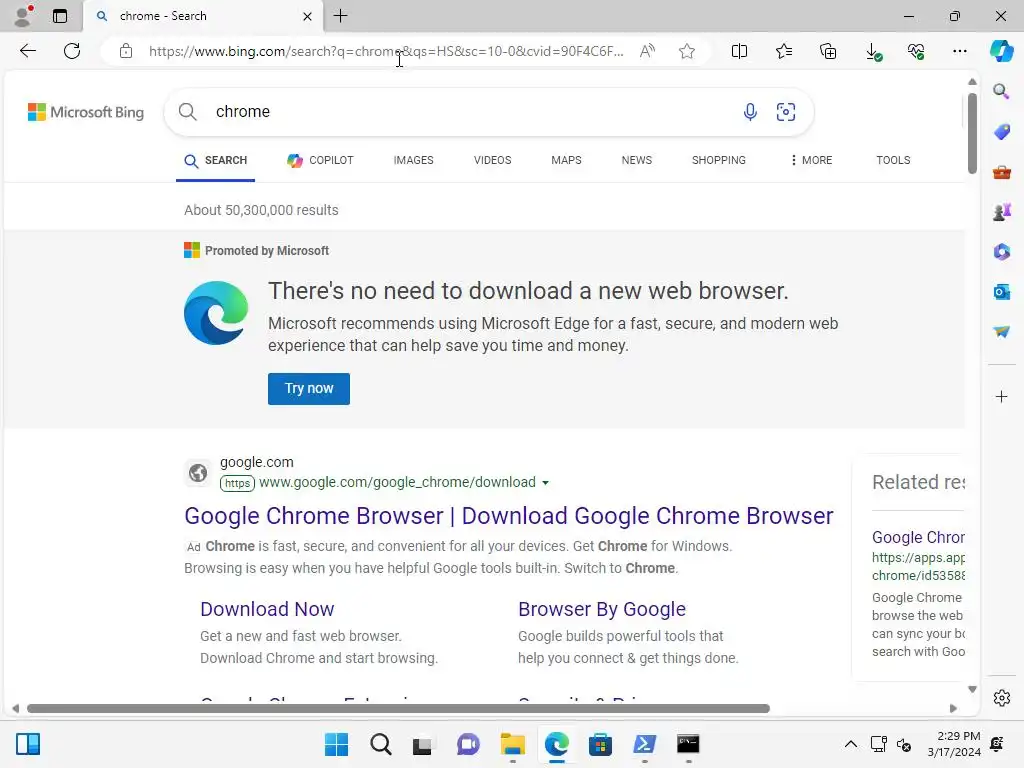This screenshot has height=768, width=1024.
Task: Click the vertical page scrollbar thumb
Action: click(972, 133)
